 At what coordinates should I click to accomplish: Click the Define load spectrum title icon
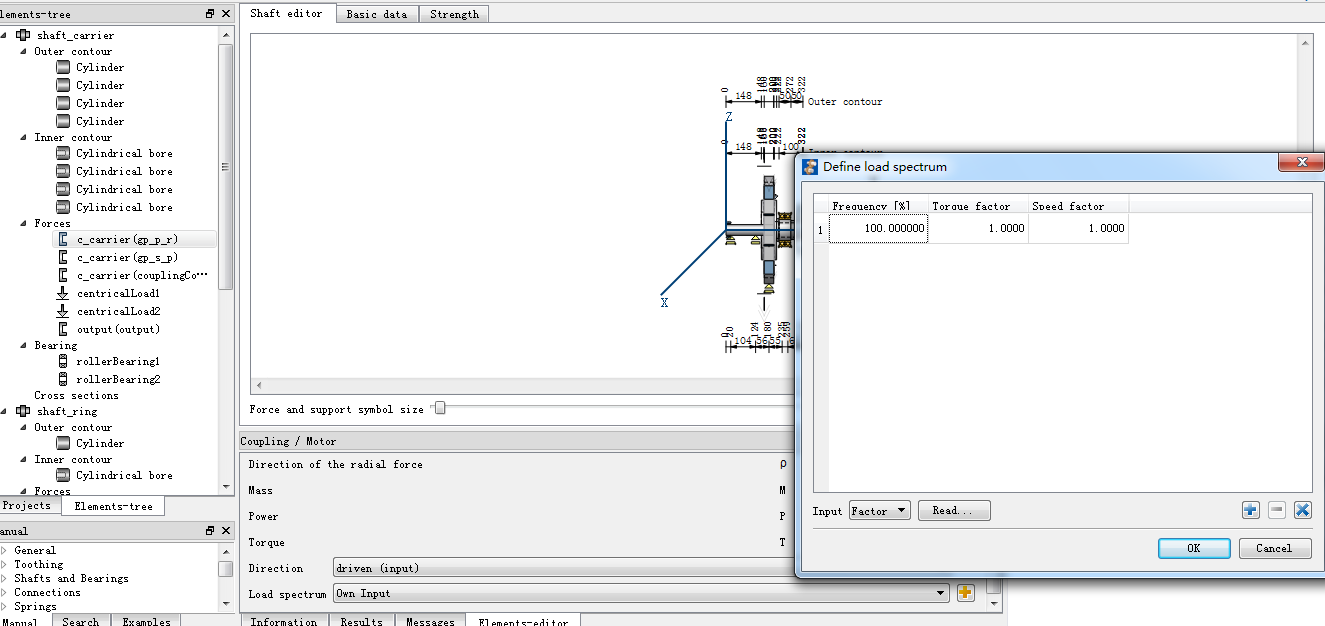tap(810, 166)
